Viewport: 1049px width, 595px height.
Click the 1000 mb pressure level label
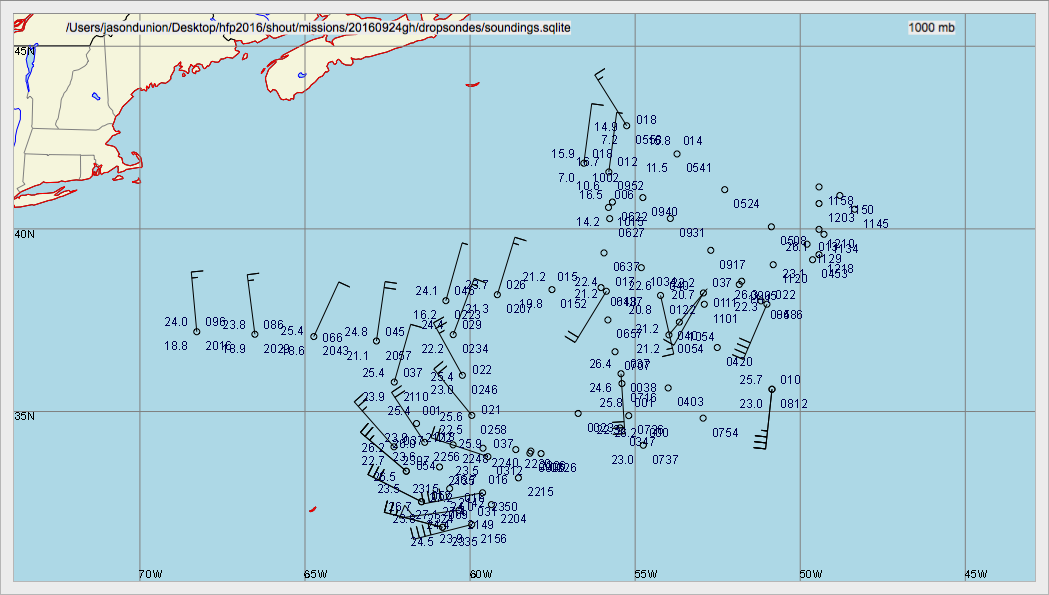[931, 27]
